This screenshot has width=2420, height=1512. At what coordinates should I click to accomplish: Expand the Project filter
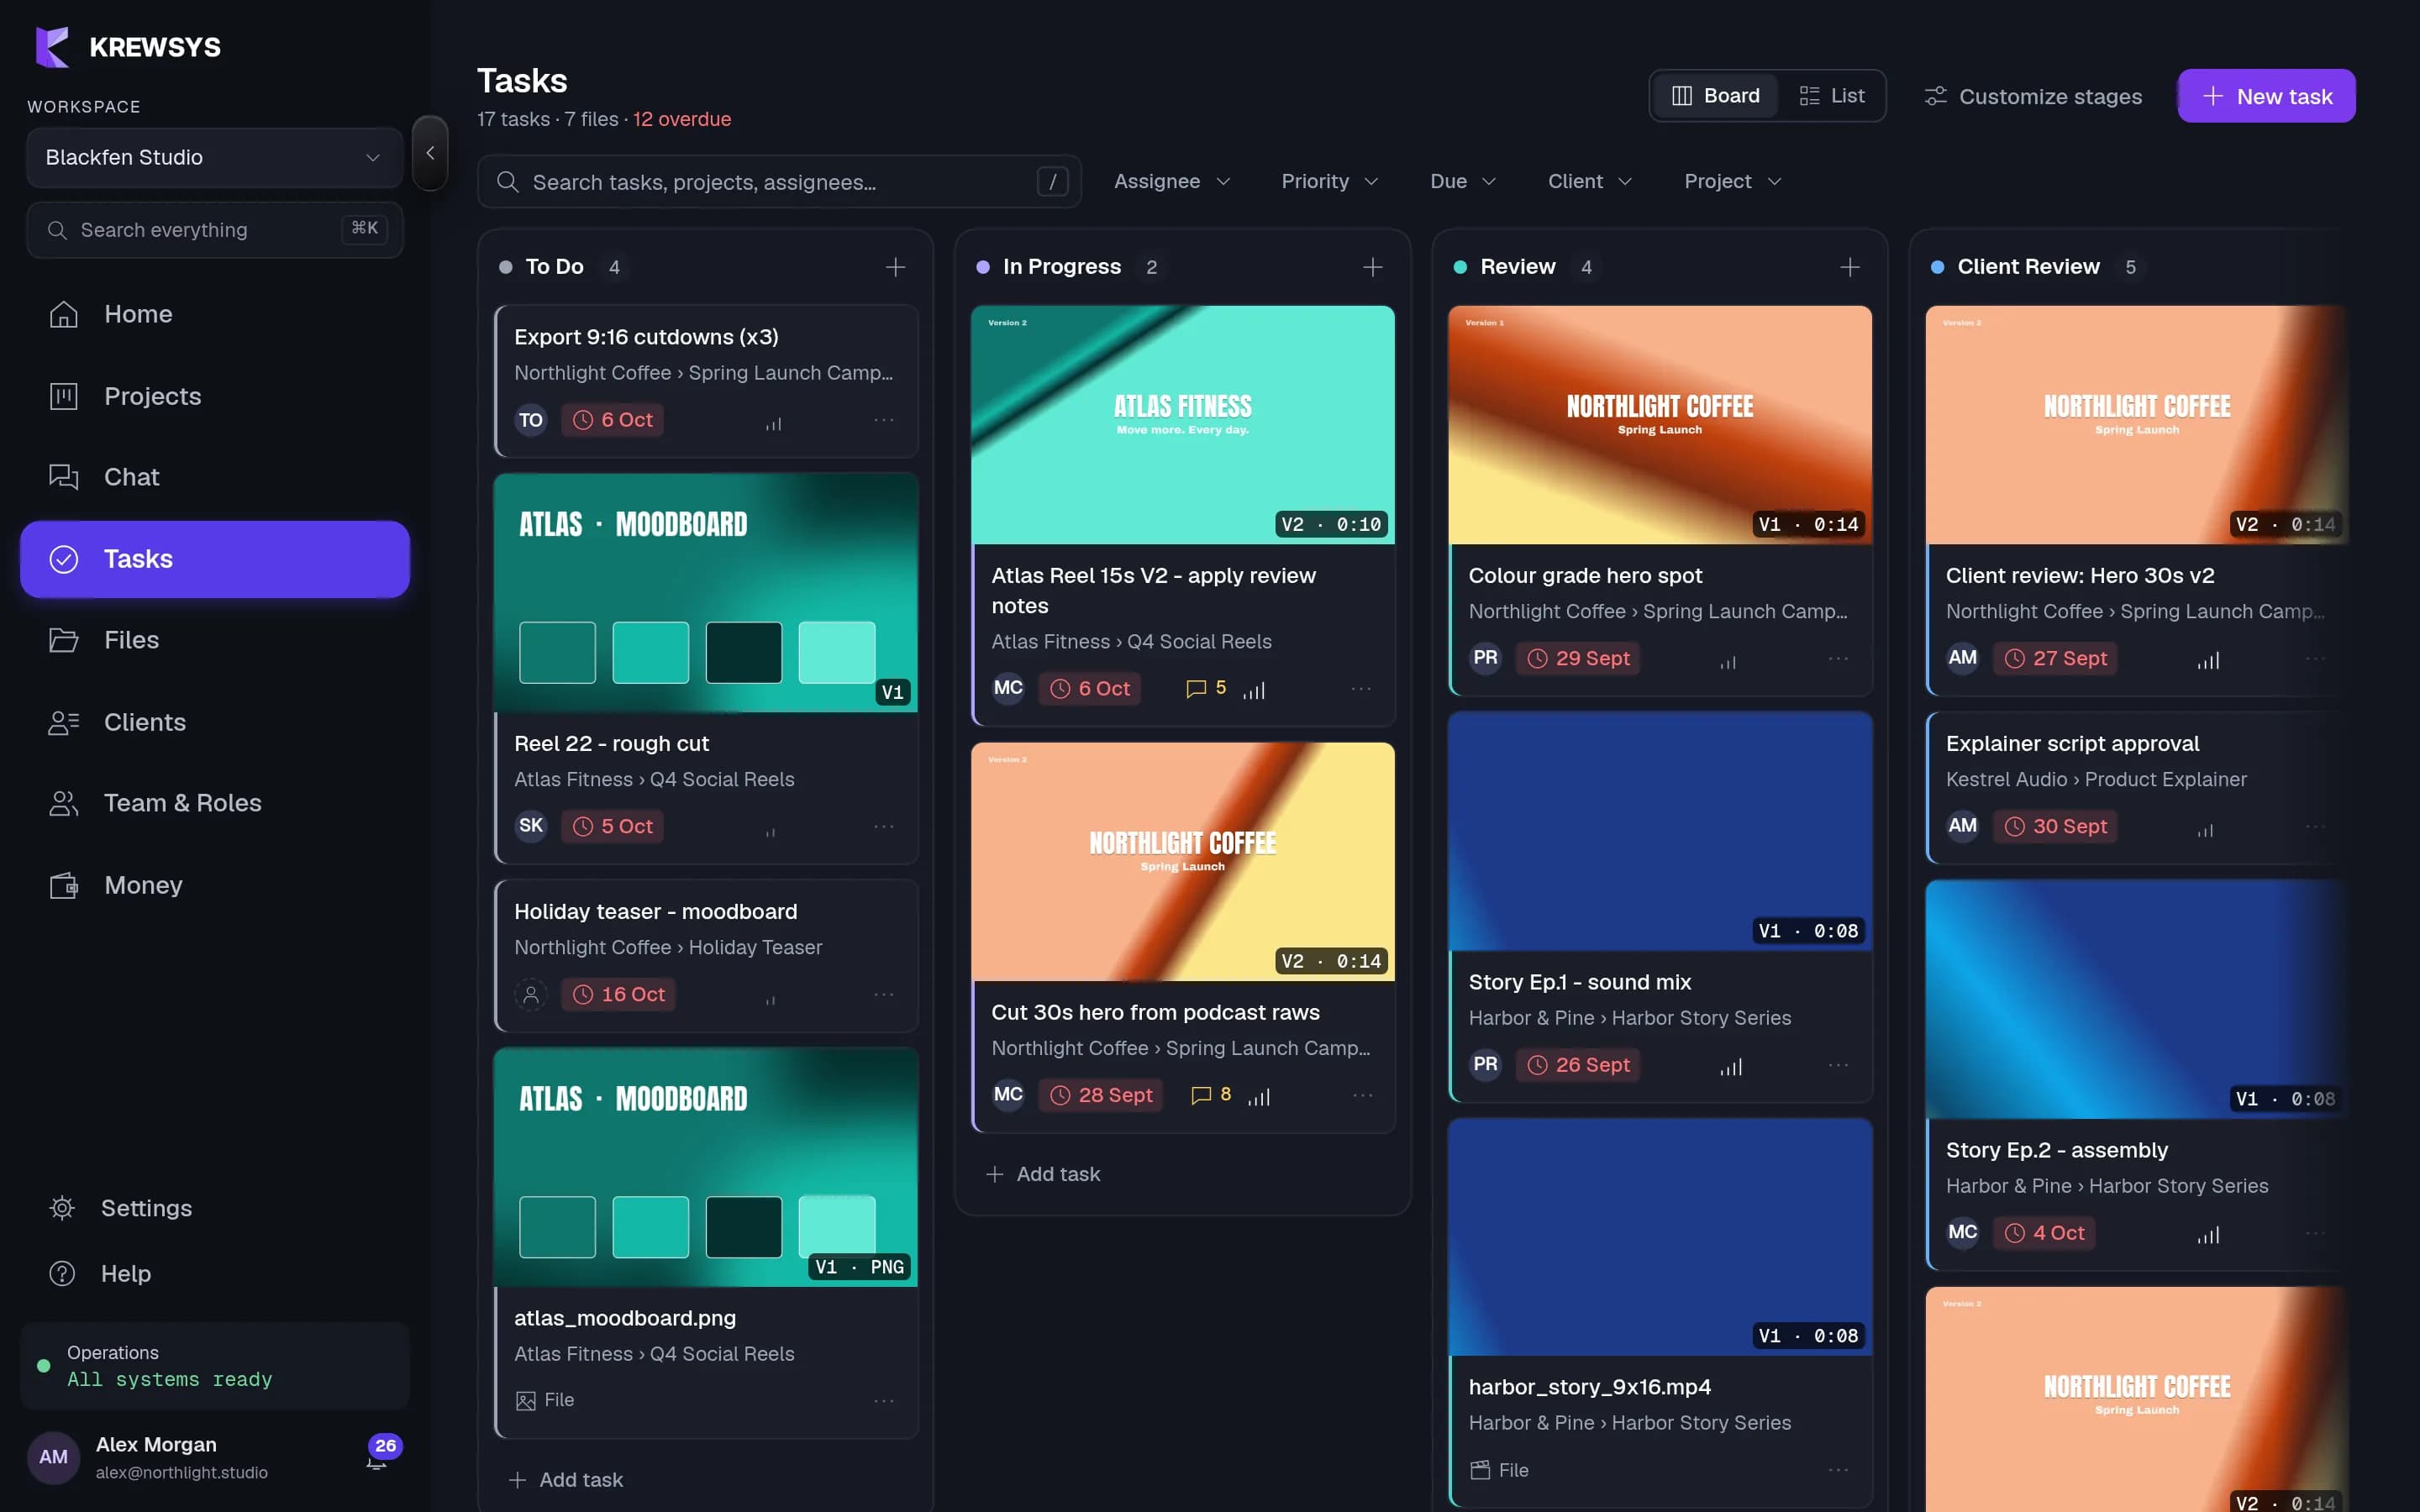click(1732, 181)
